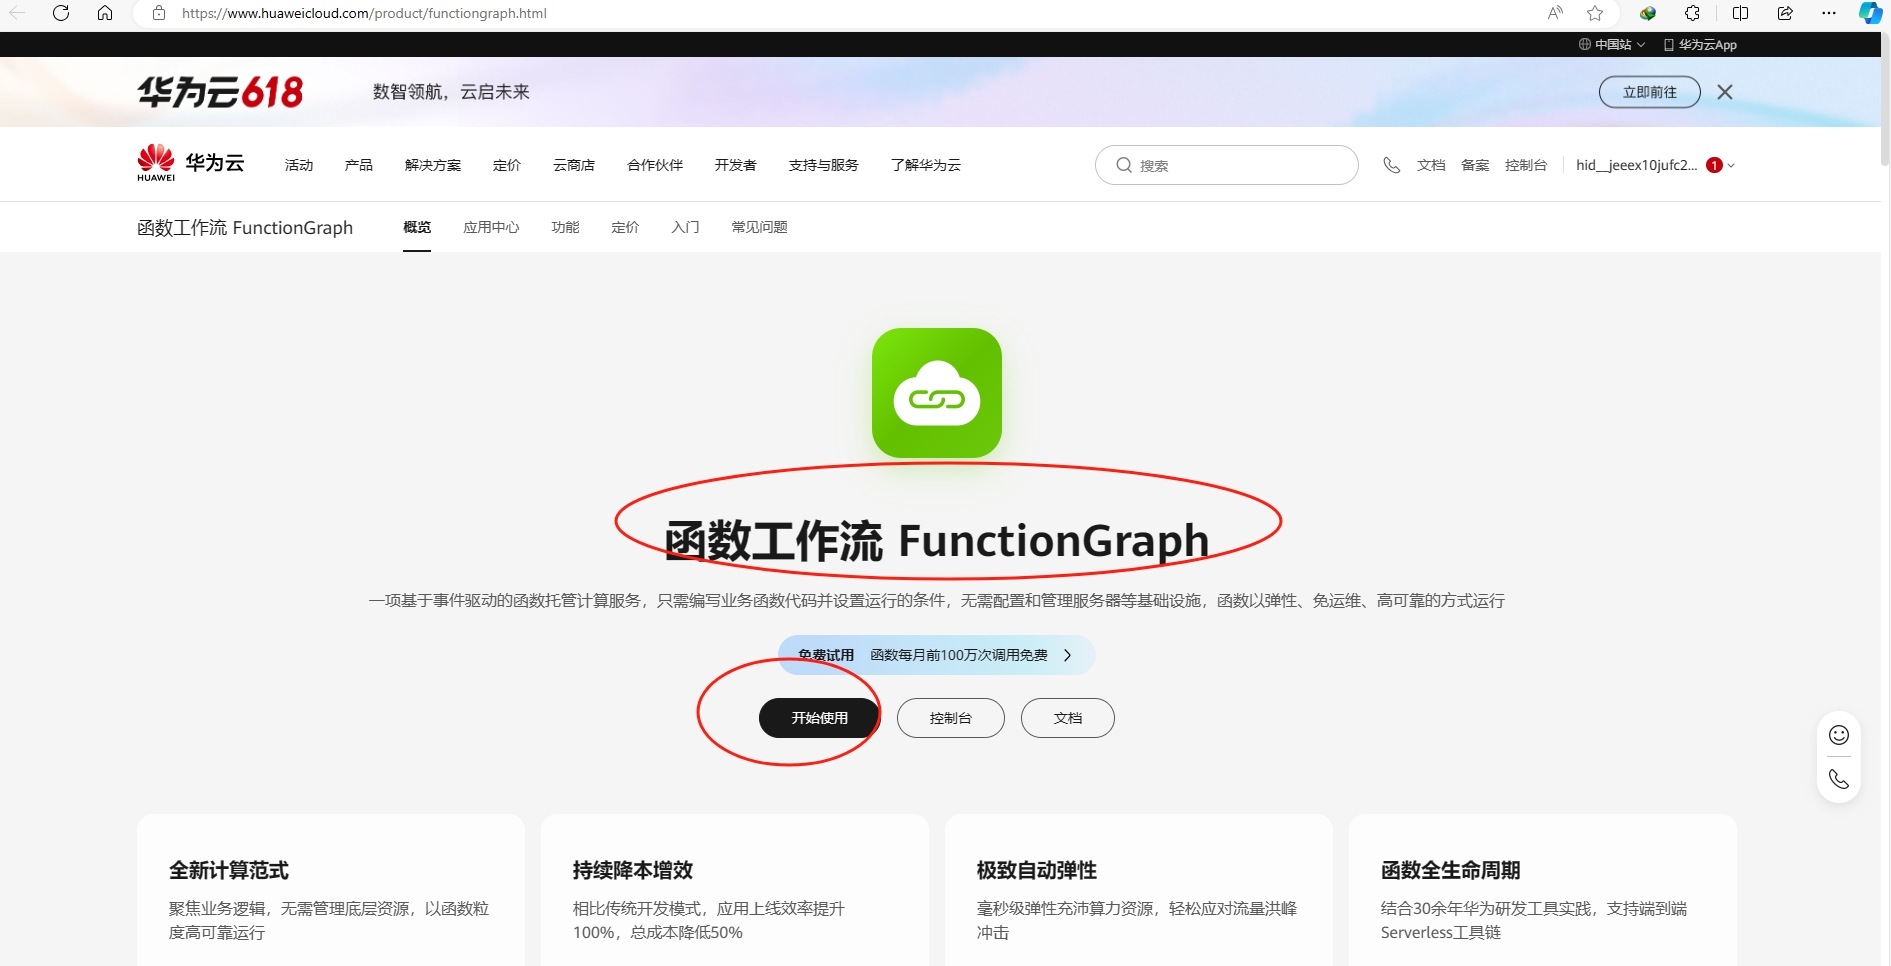Switch to the 功能 tab
Image resolution: width=1891 pixels, height=966 pixels.
[565, 227]
